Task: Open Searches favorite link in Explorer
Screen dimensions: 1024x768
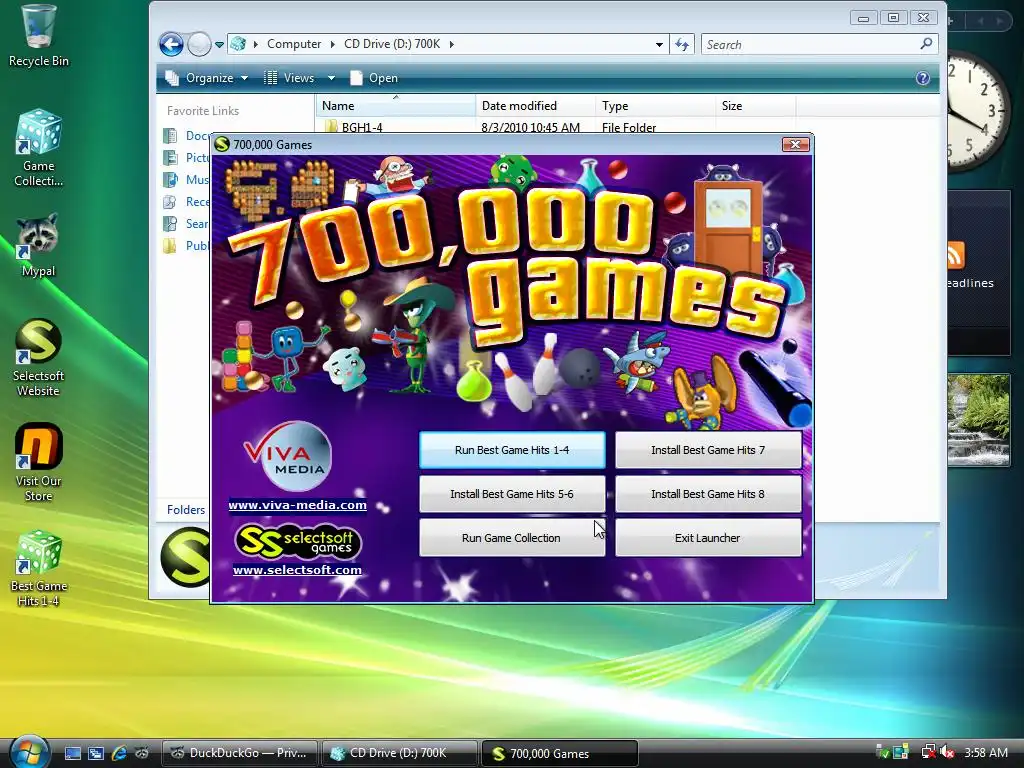Action: [x=187, y=224]
